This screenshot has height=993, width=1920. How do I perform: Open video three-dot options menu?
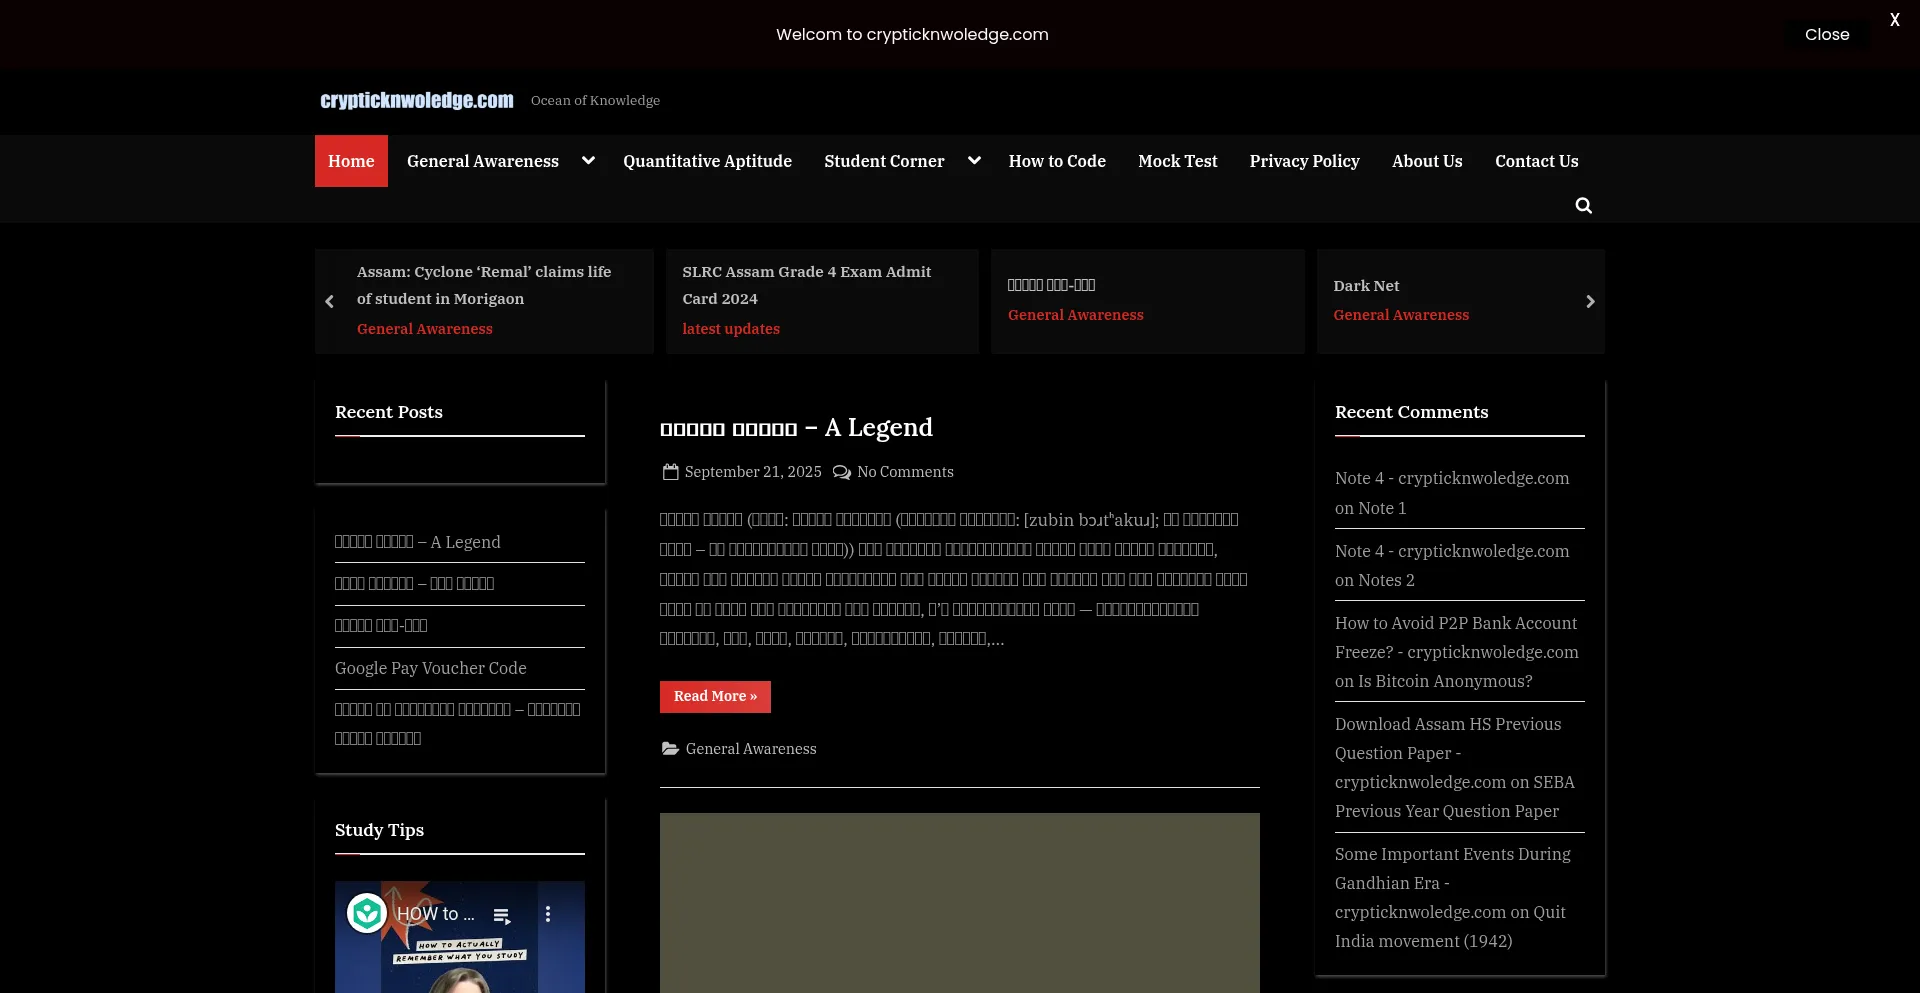click(548, 914)
